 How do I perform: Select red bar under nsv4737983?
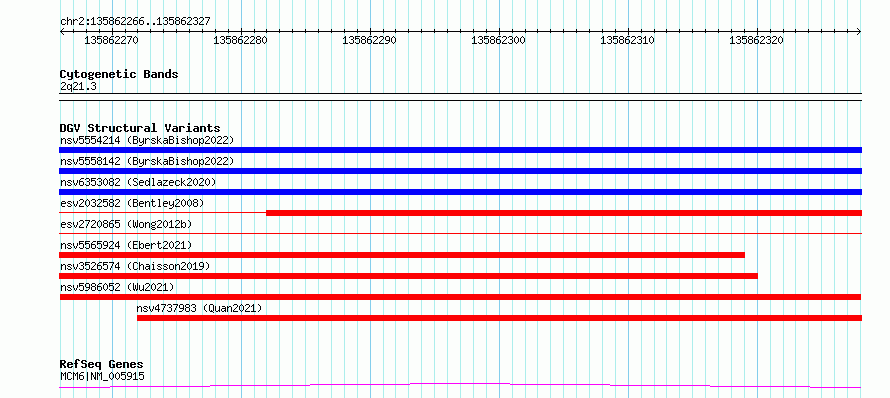tap(499, 318)
